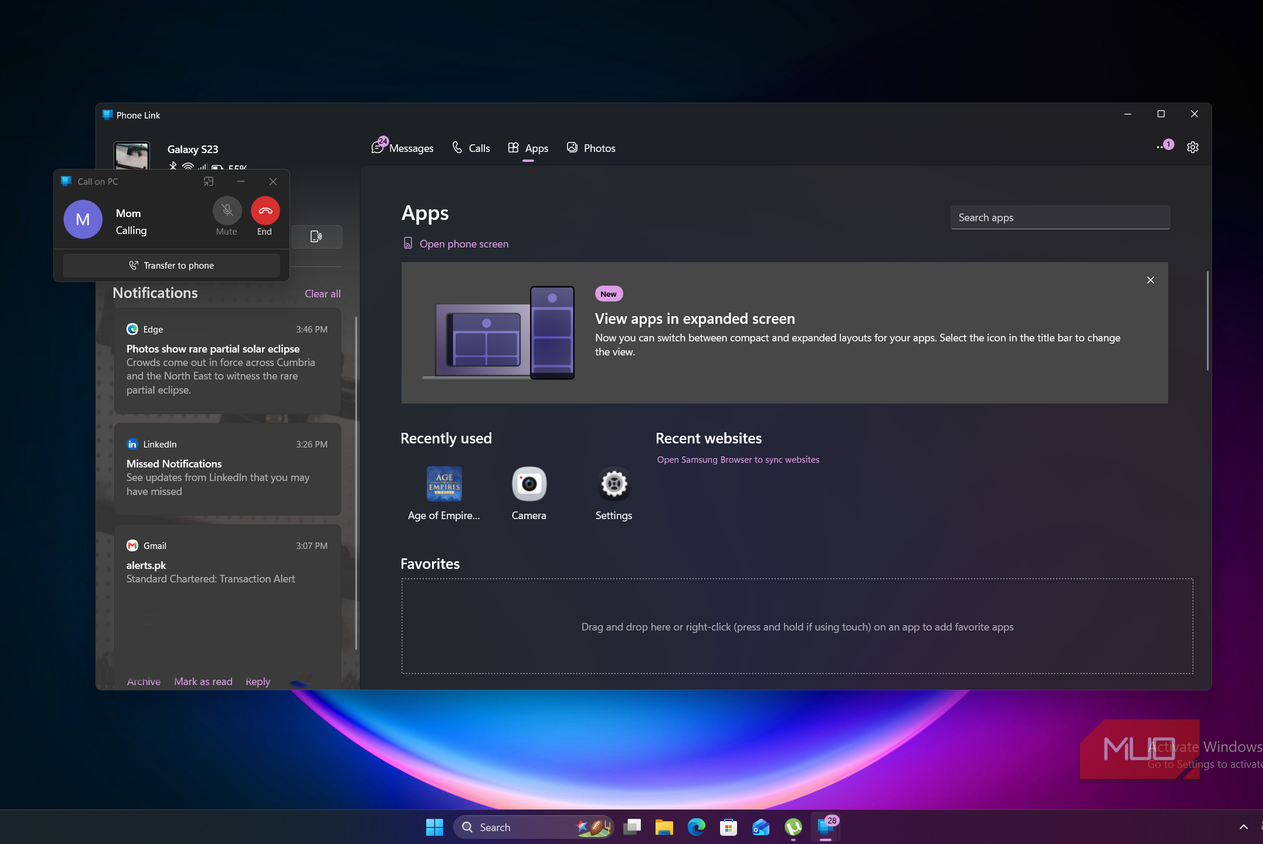Select the Apps tab
This screenshot has height=844, width=1263.
(528, 148)
